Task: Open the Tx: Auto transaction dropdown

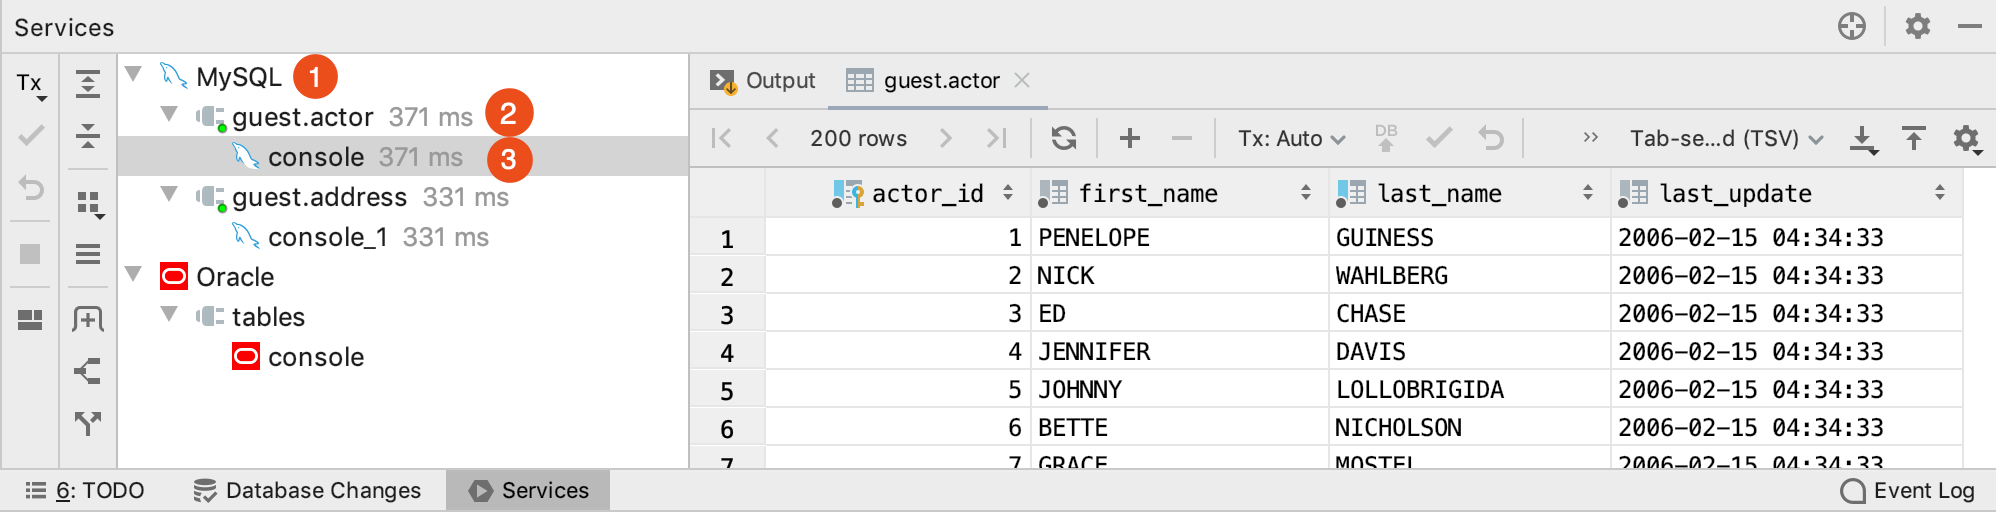Action: [x=1291, y=138]
